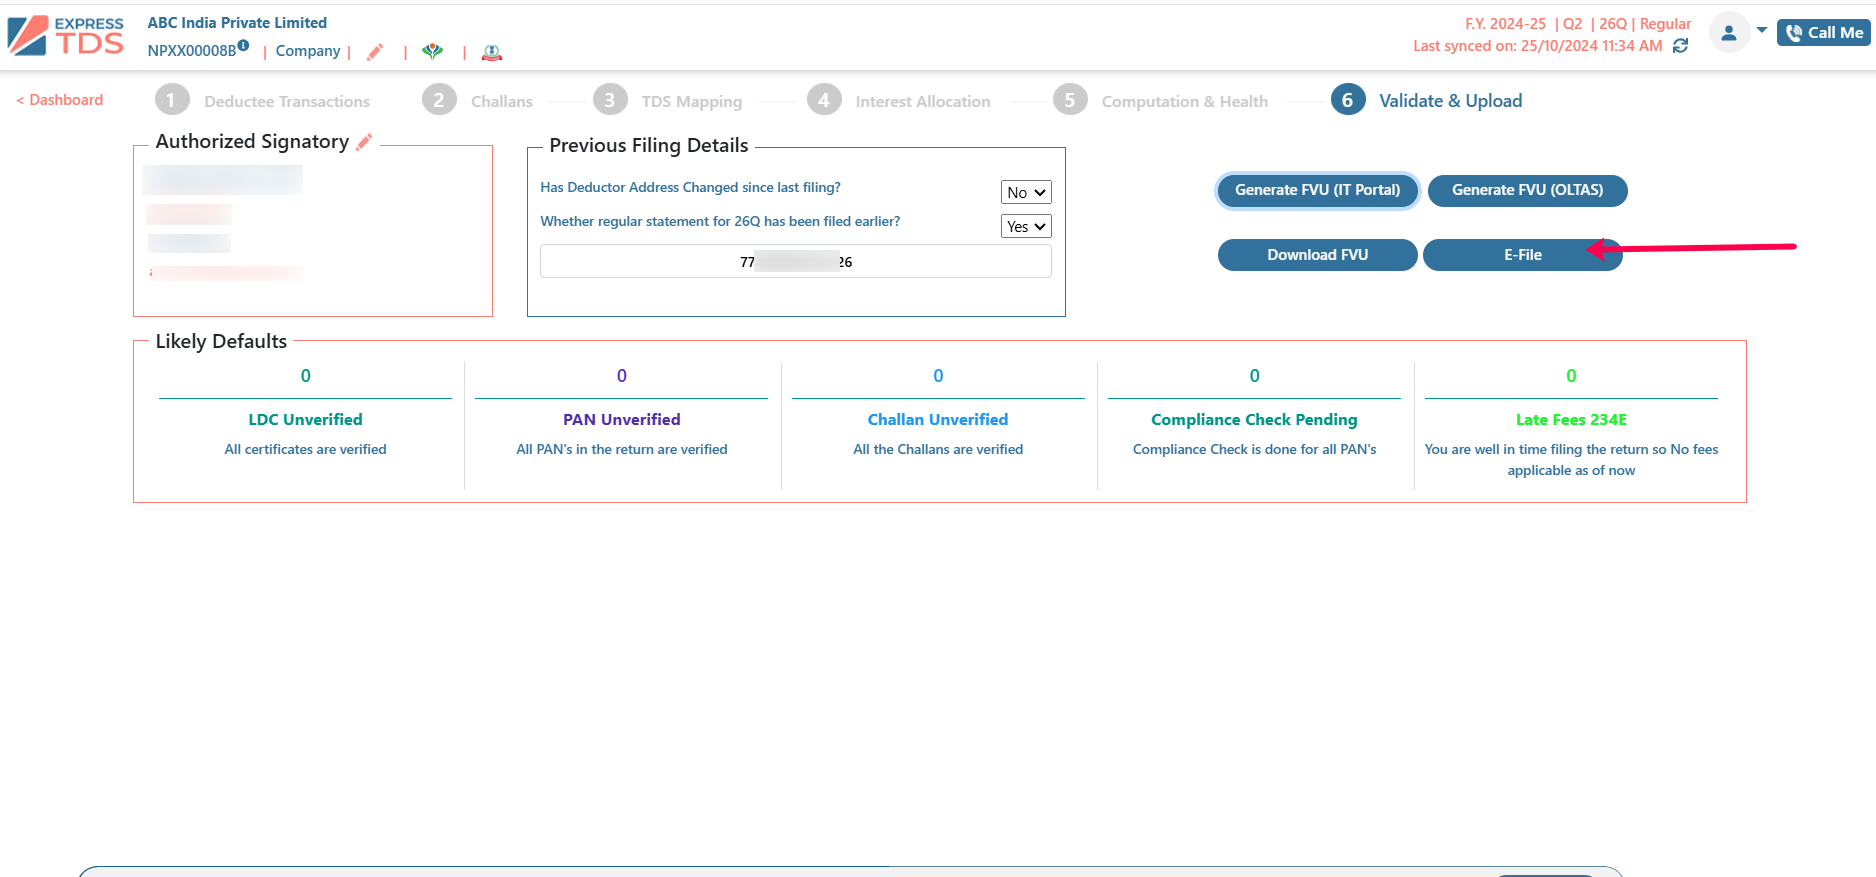Go back to Dashboard

[60, 100]
